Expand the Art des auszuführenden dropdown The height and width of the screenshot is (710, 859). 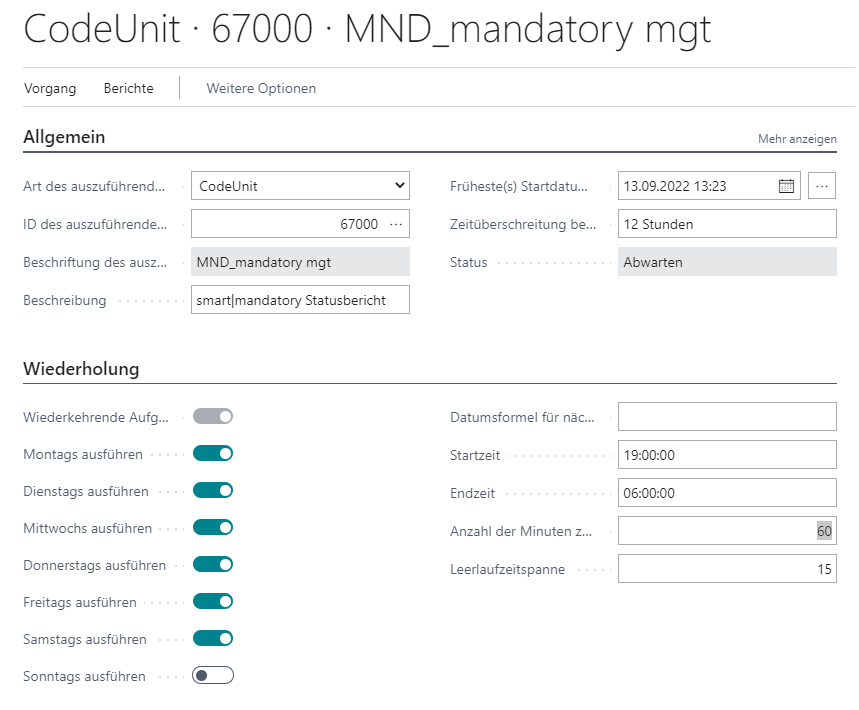coord(300,186)
